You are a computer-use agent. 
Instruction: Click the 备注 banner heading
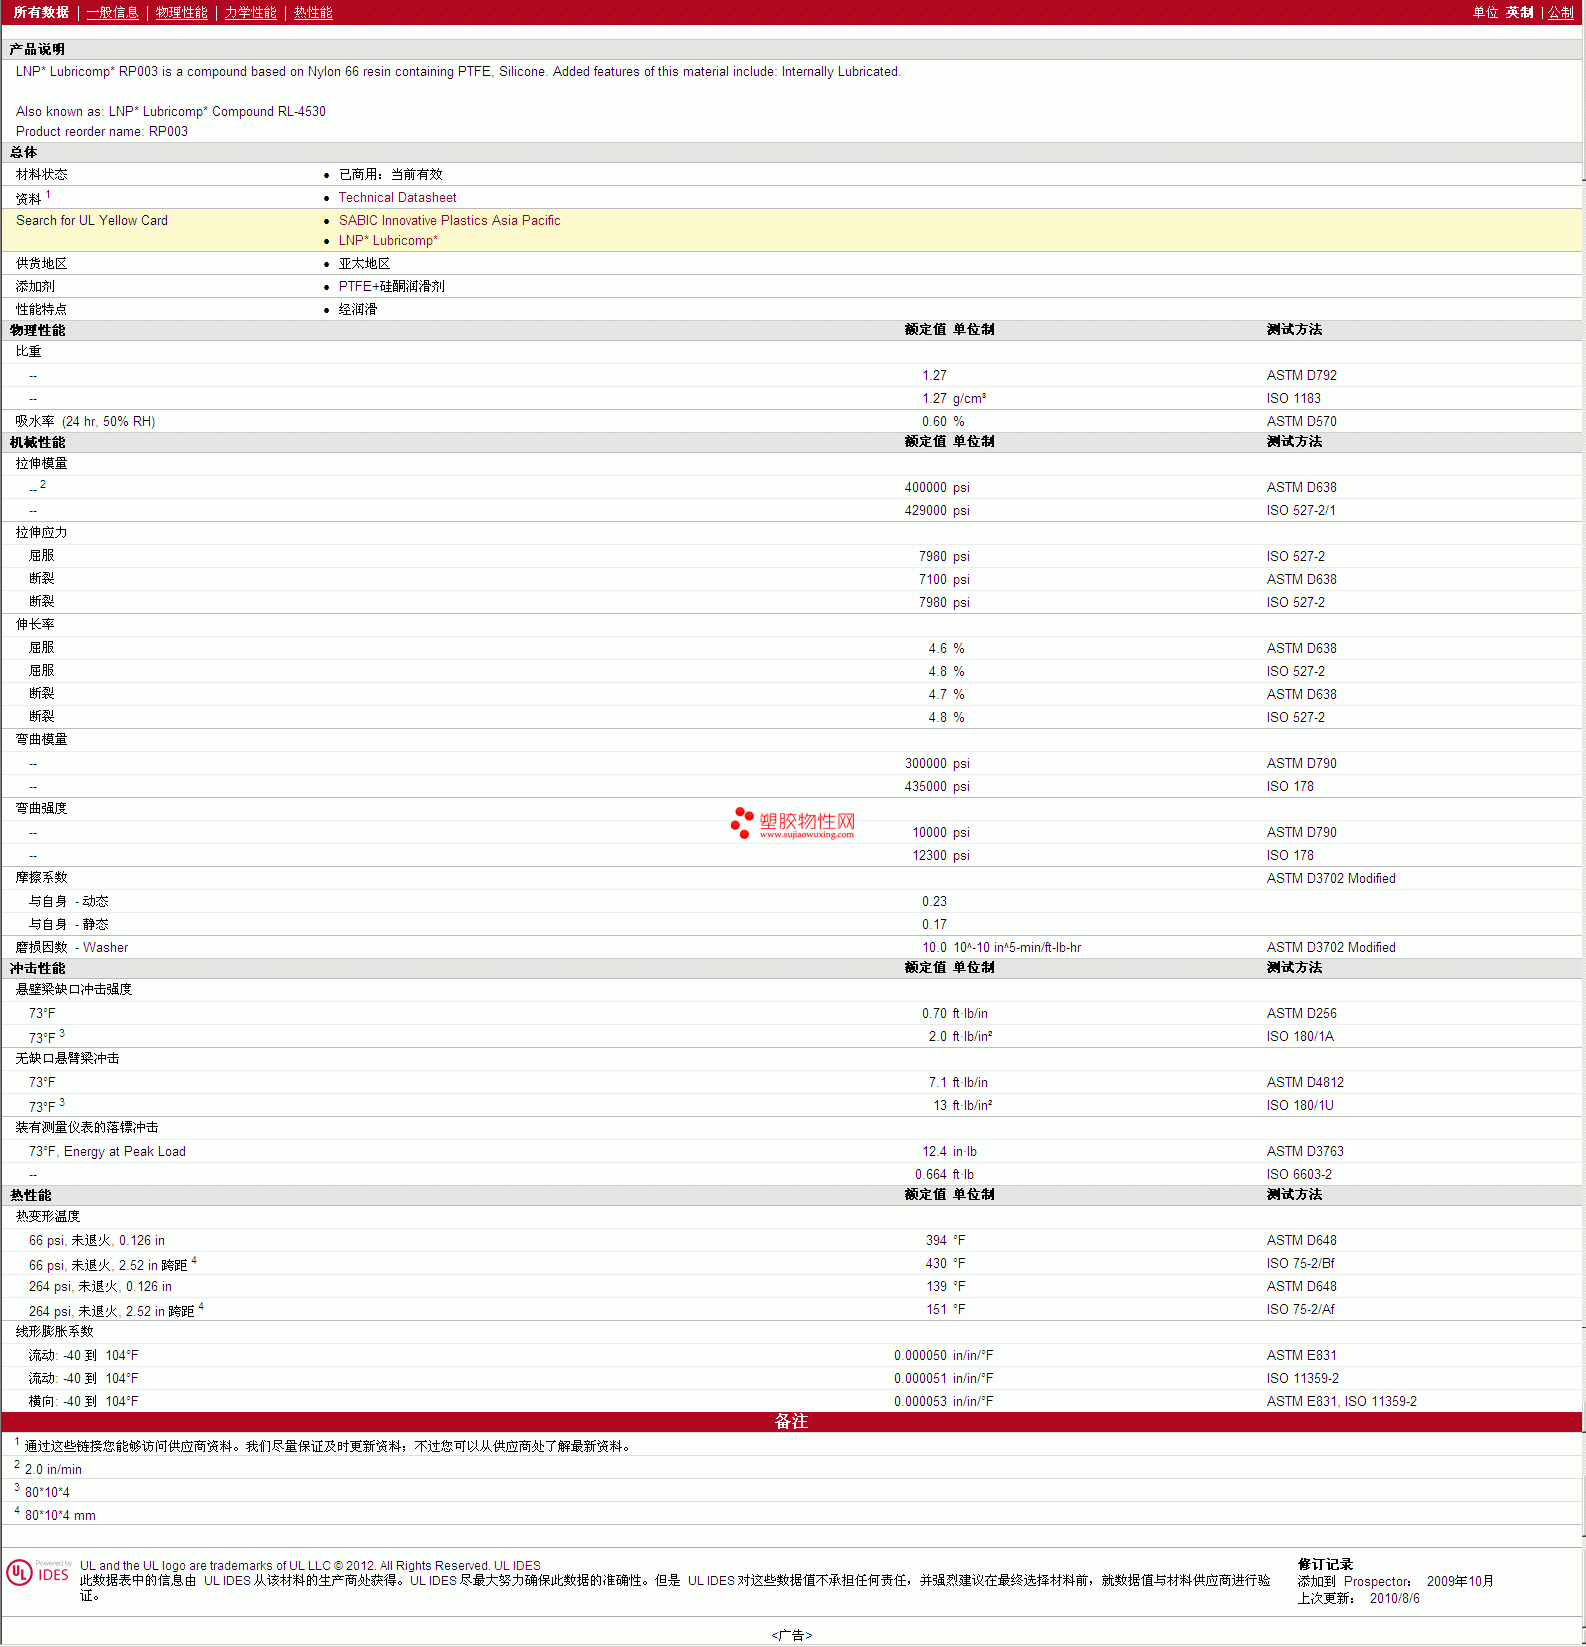pyautogui.click(x=791, y=1421)
